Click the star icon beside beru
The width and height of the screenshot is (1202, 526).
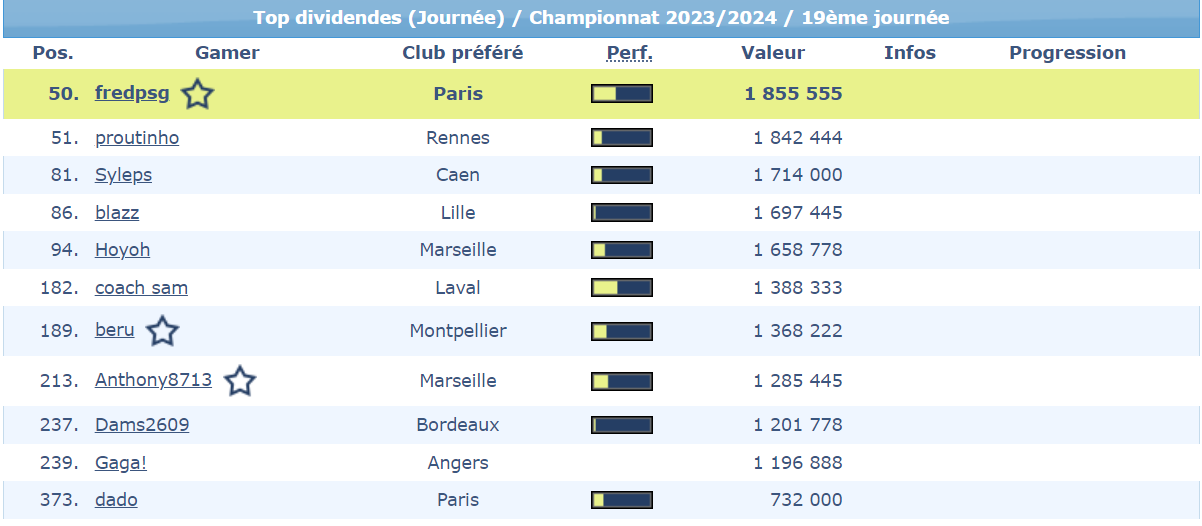pyautogui.click(x=163, y=331)
